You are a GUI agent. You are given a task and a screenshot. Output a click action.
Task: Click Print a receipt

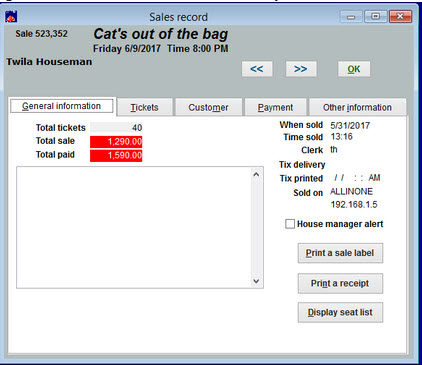[x=340, y=283]
